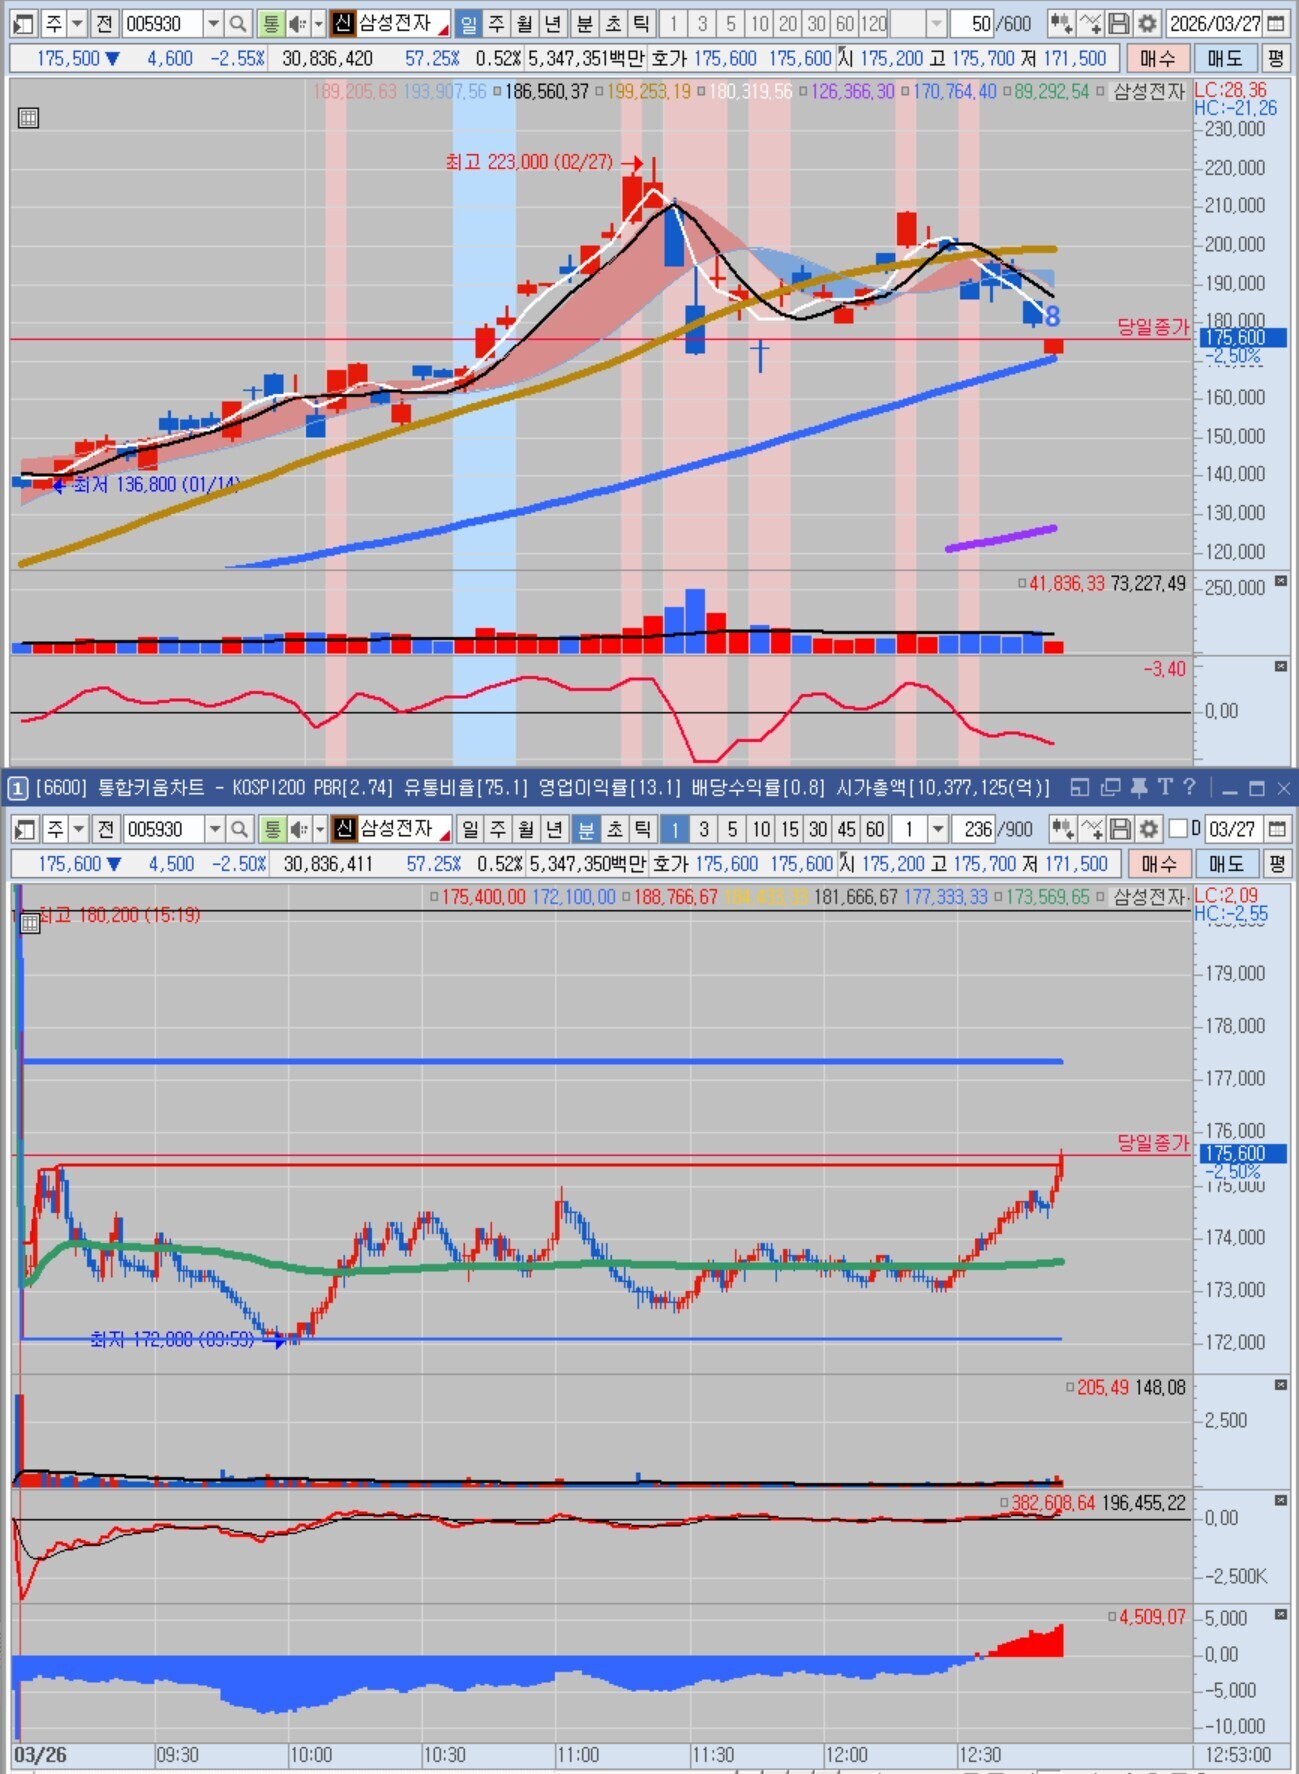Click the candle chart-type icon in bottom toolbar
Image resolution: width=1299 pixels, height=1774 pixels.
pos(1062,829)
